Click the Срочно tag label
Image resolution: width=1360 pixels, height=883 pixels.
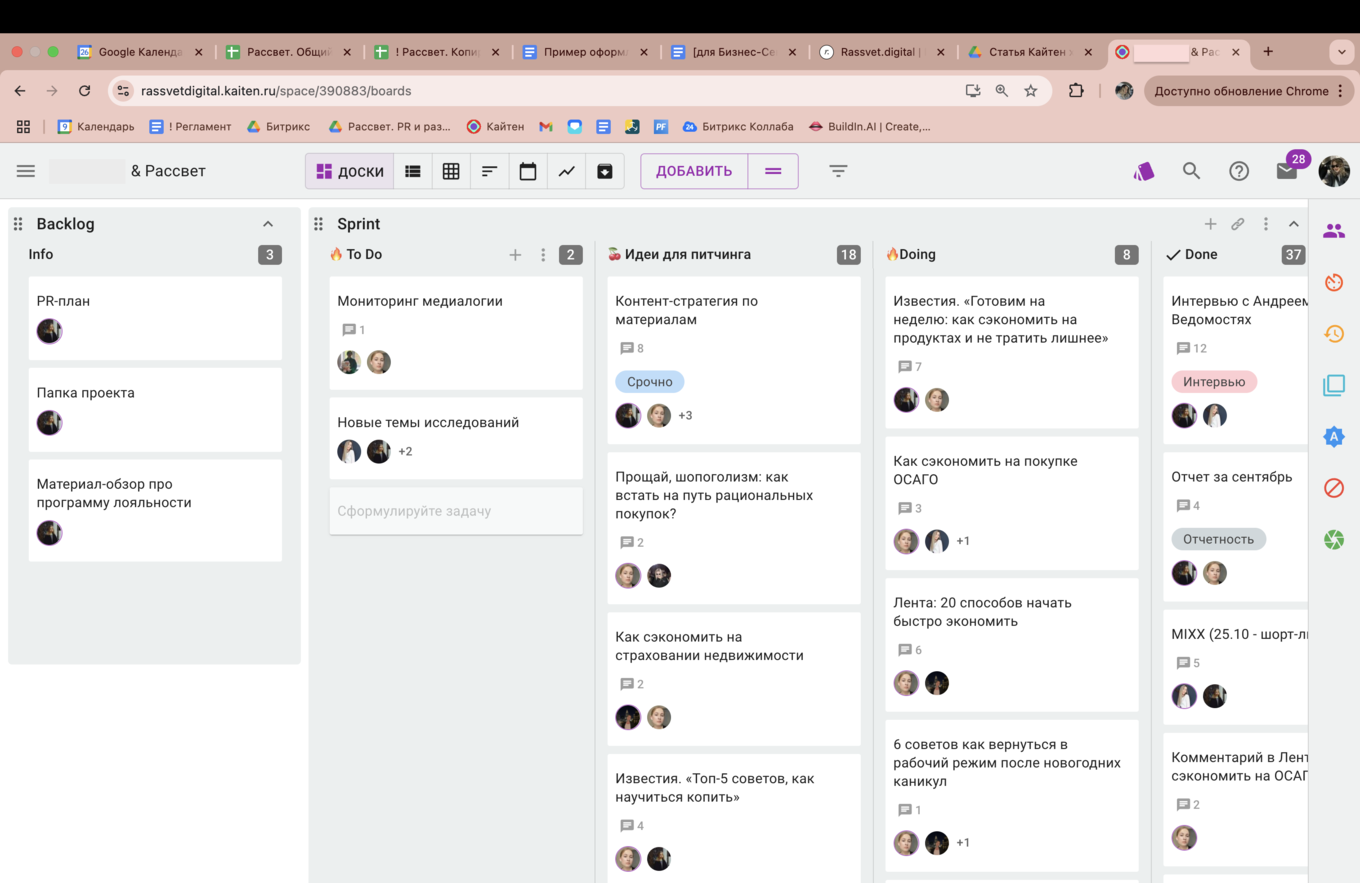pos(649,382)
